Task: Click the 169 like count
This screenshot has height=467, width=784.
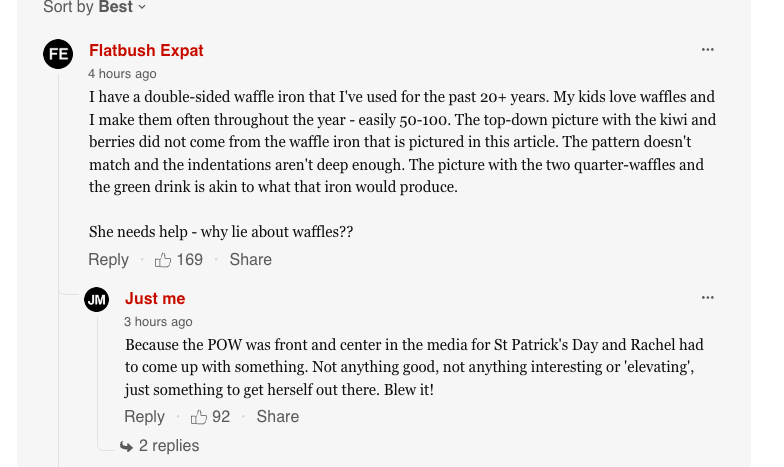Action: pos(190,260)
